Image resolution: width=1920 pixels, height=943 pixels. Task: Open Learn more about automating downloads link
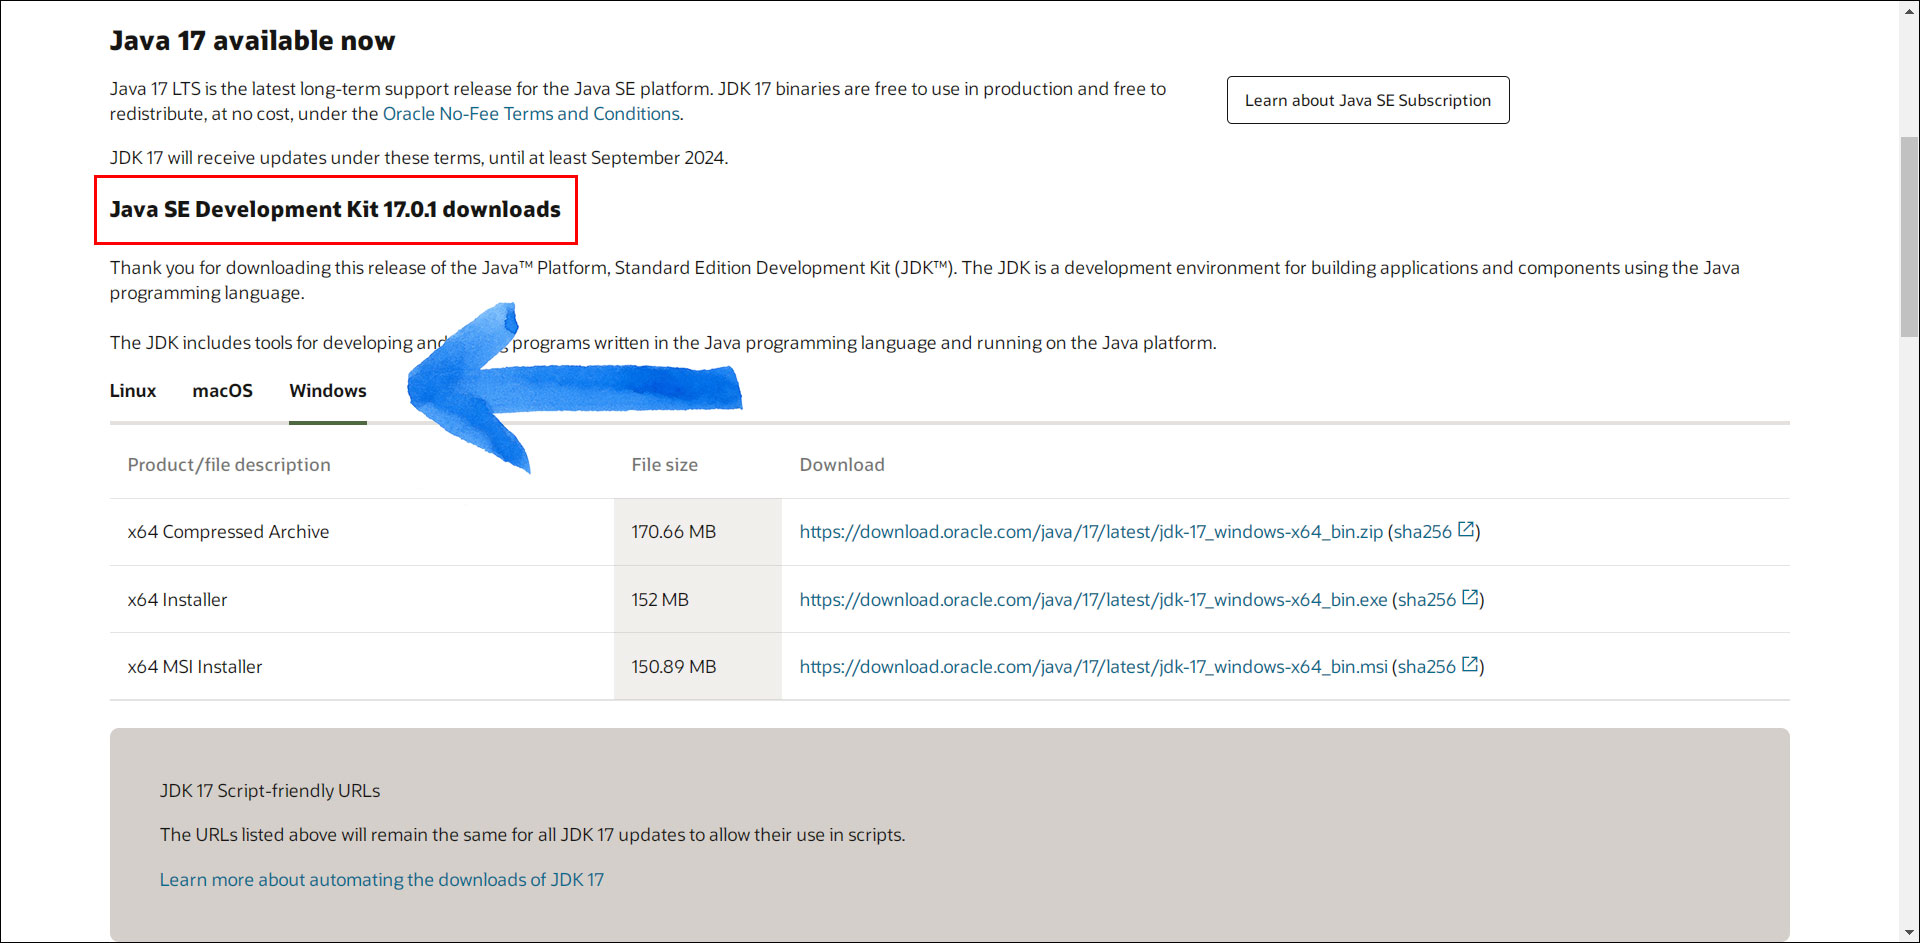click(x=382, y=880)
